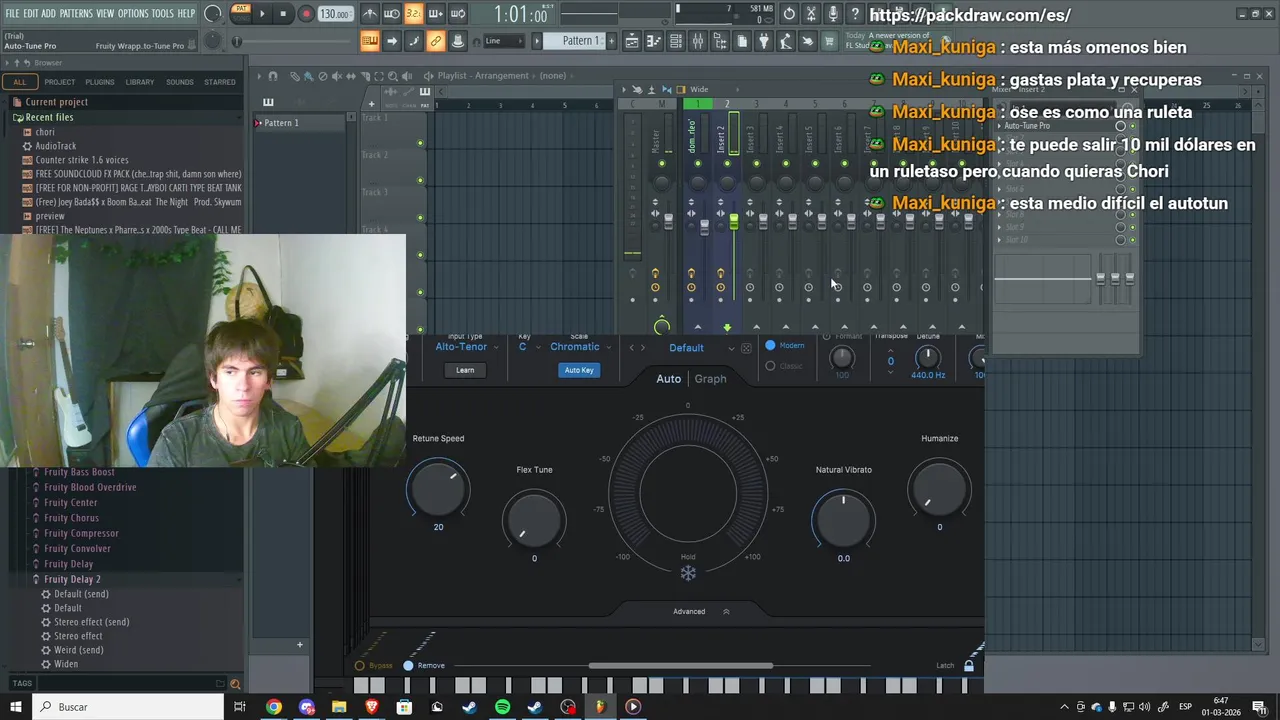The width and height of the screenshot is (1280, 720).
Task: Click the 130.000 tempo field
Action: click(335, 14)
